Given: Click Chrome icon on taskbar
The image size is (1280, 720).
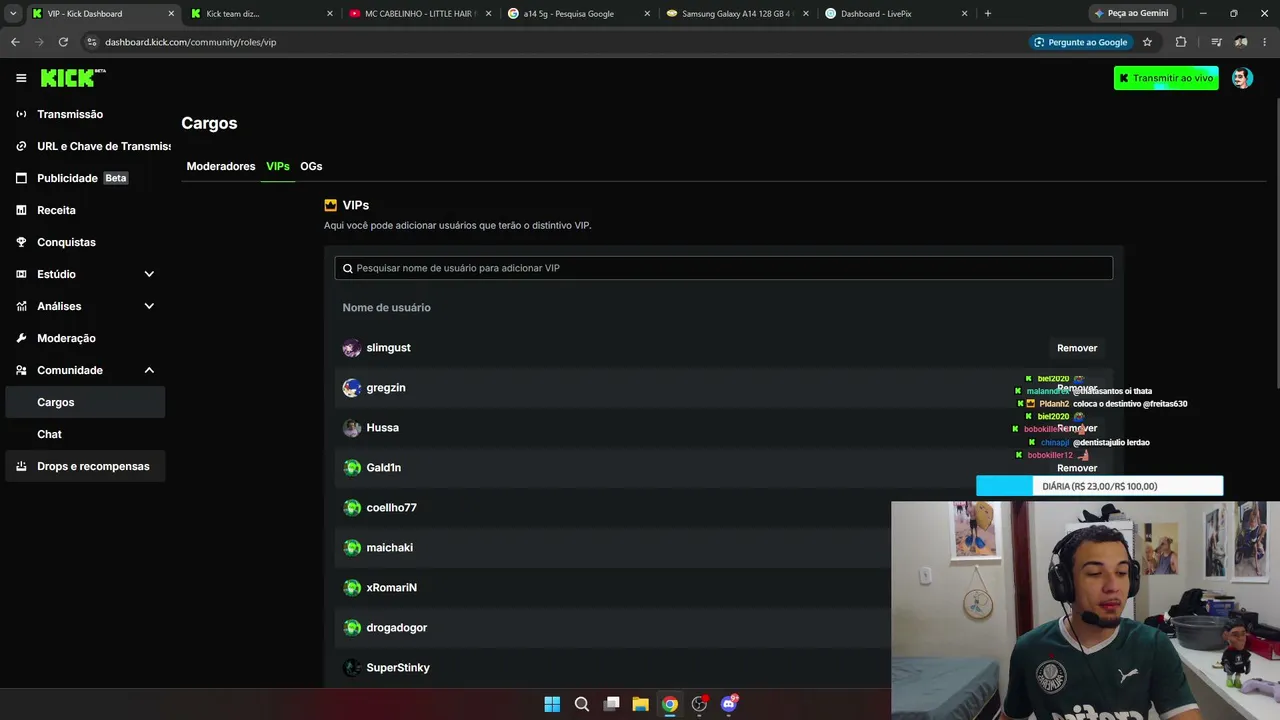Looking at the screenshot, I should click(670, 704).
